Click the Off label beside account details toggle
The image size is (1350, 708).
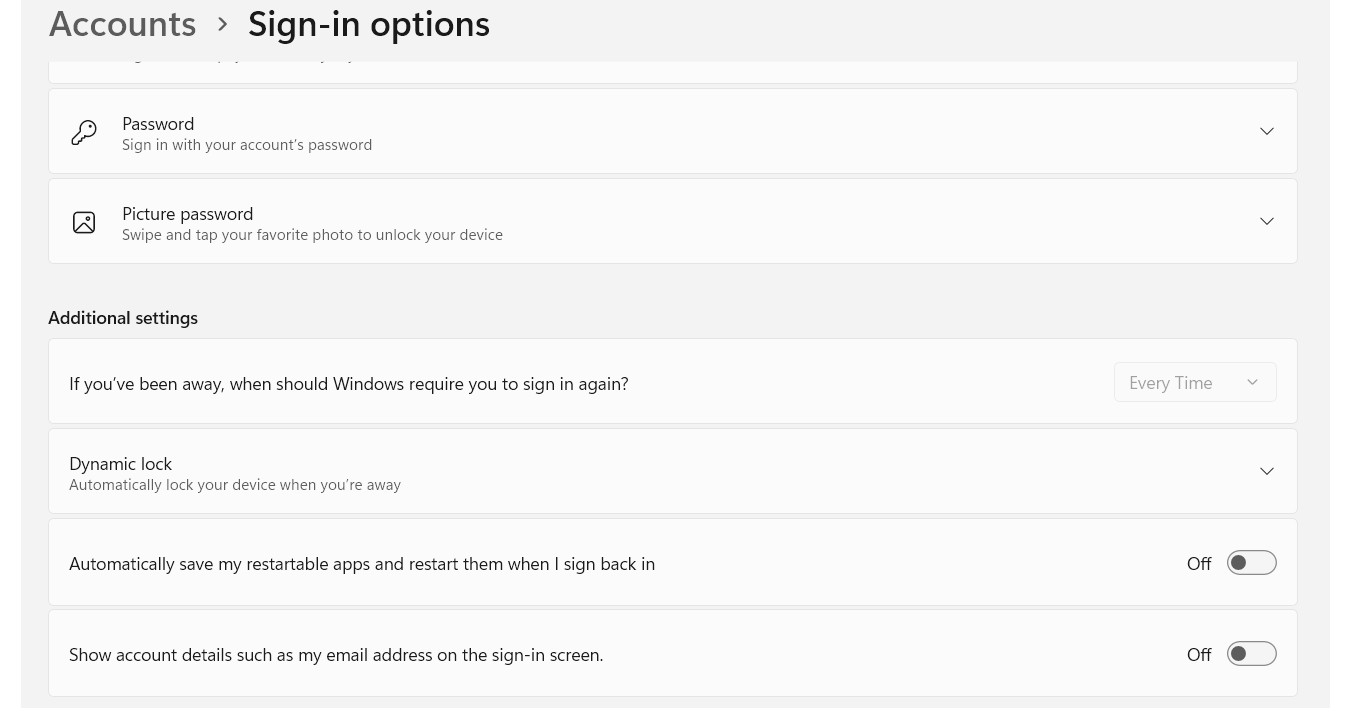point(1198,655)
